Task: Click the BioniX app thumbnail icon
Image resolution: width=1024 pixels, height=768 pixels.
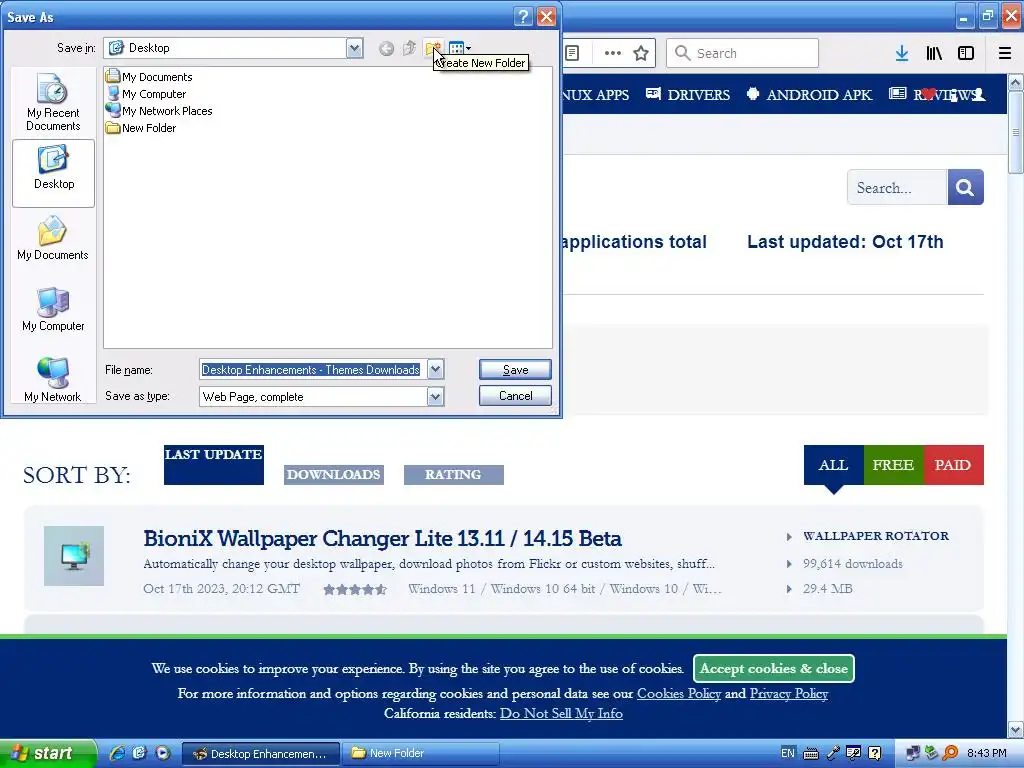Action: [x=74, y=556]
